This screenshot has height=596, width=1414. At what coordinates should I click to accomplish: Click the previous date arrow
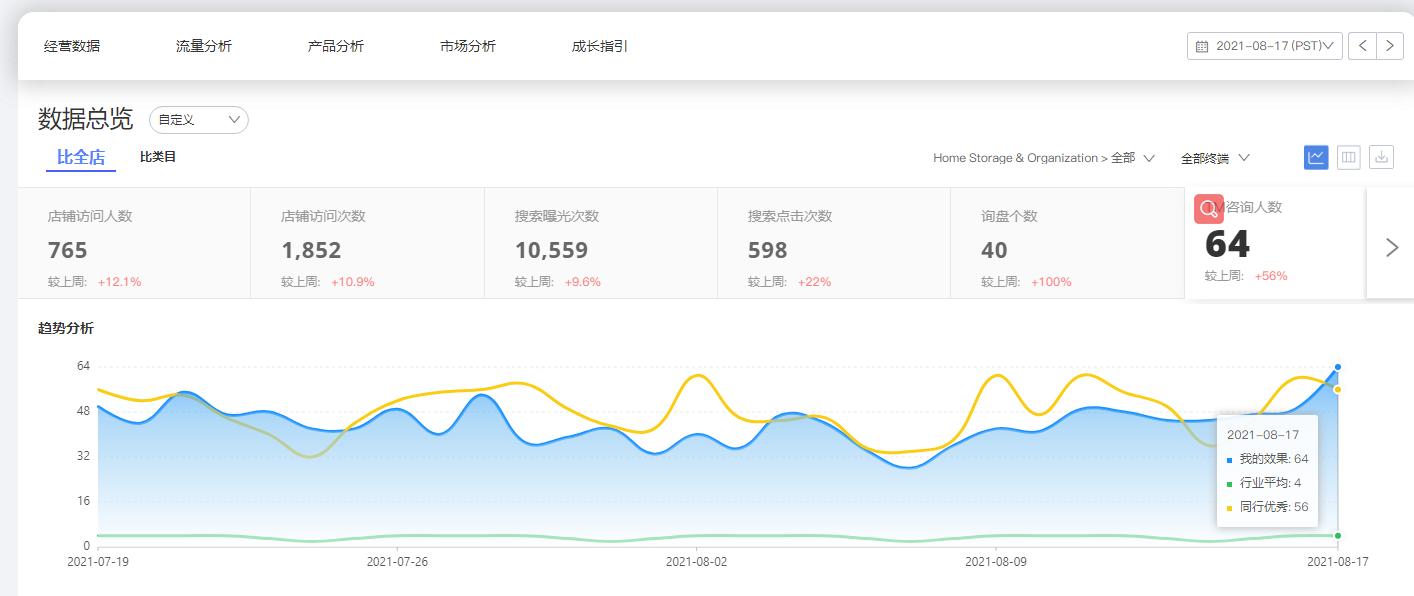point(1363,45)
